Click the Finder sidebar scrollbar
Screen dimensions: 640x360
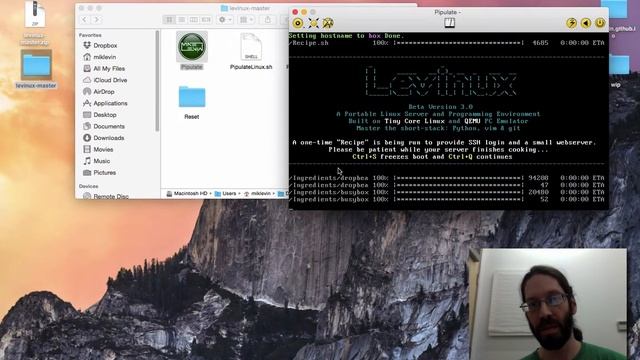[x=157, y=81]
